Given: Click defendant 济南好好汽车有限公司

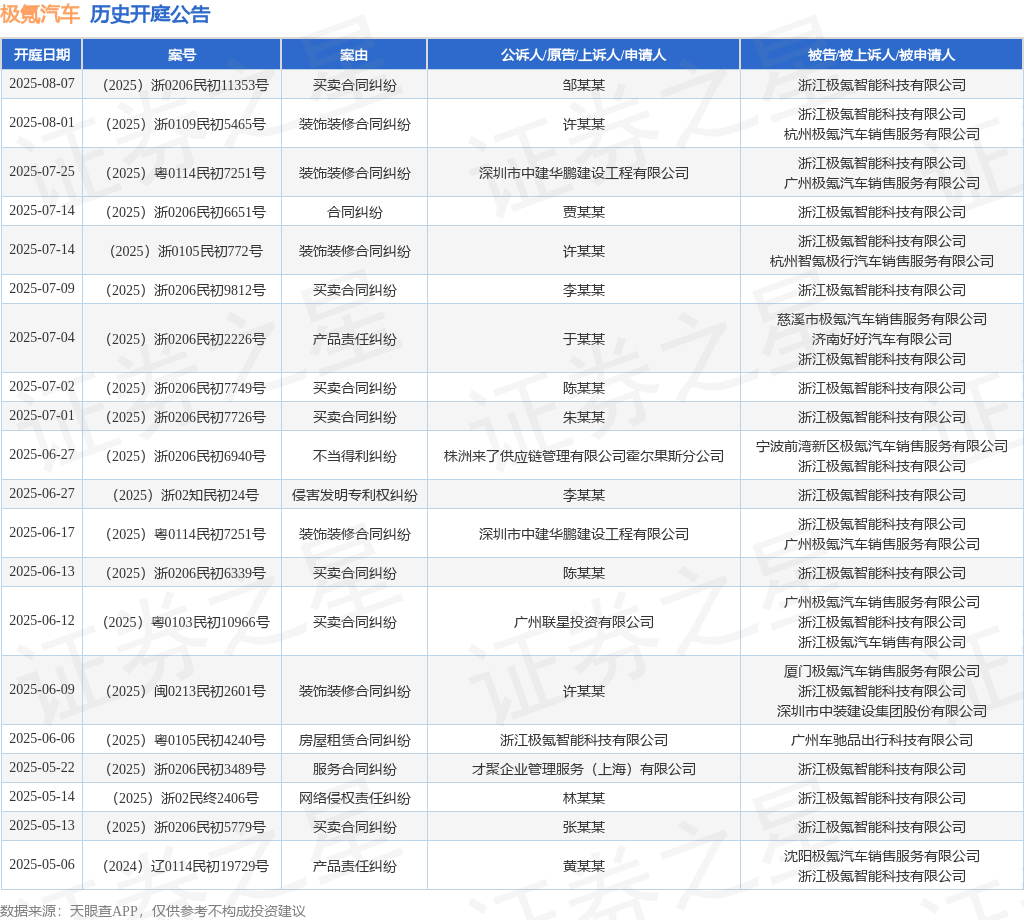Looking at the screenshot, I should (x=882, y=340).
